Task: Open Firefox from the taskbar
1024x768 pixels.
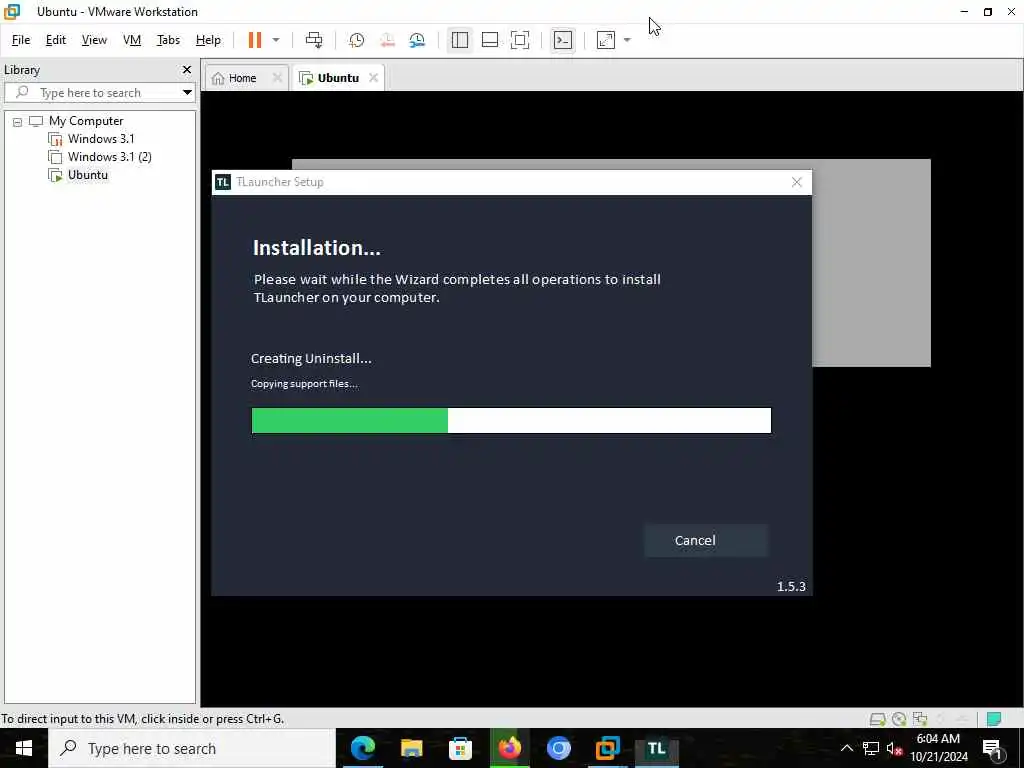Action: point(509,748)
